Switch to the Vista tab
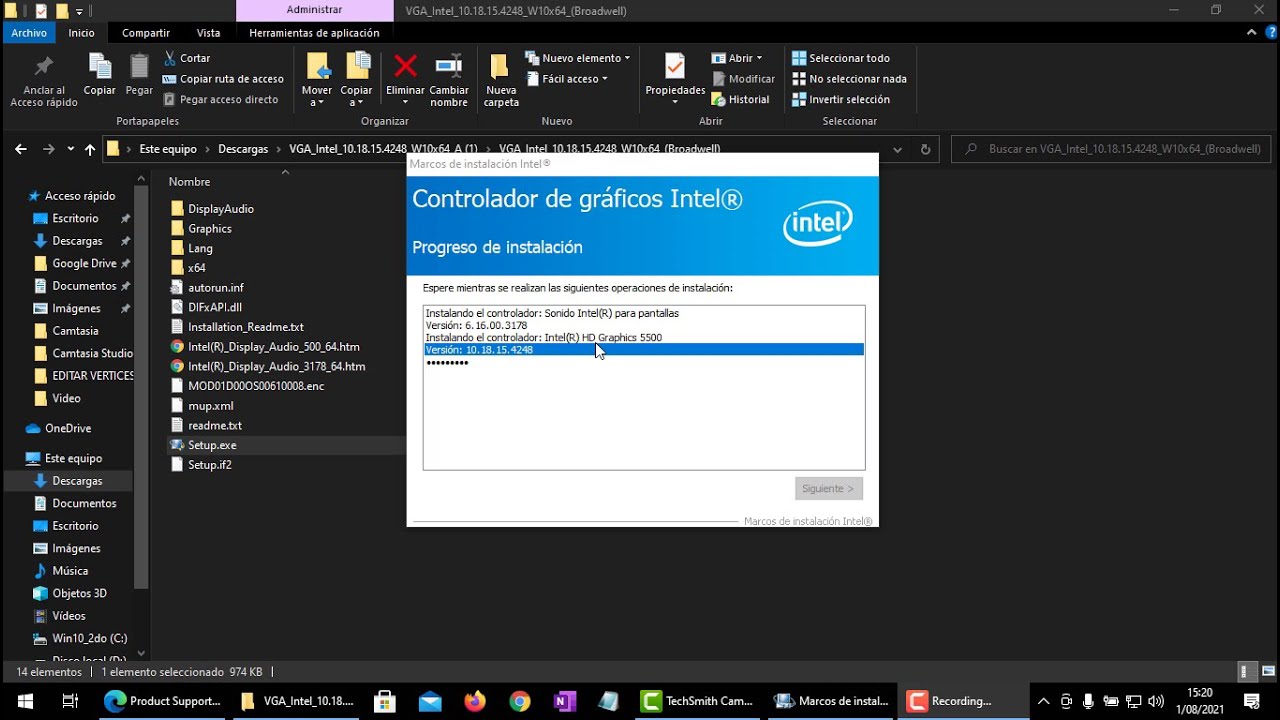Screen dimensions: 1280x720 (208, 33)
